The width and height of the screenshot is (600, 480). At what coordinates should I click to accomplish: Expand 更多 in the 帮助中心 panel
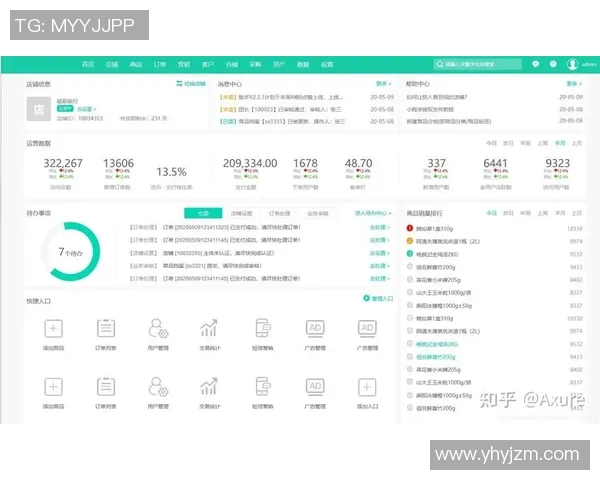[573, 84]
